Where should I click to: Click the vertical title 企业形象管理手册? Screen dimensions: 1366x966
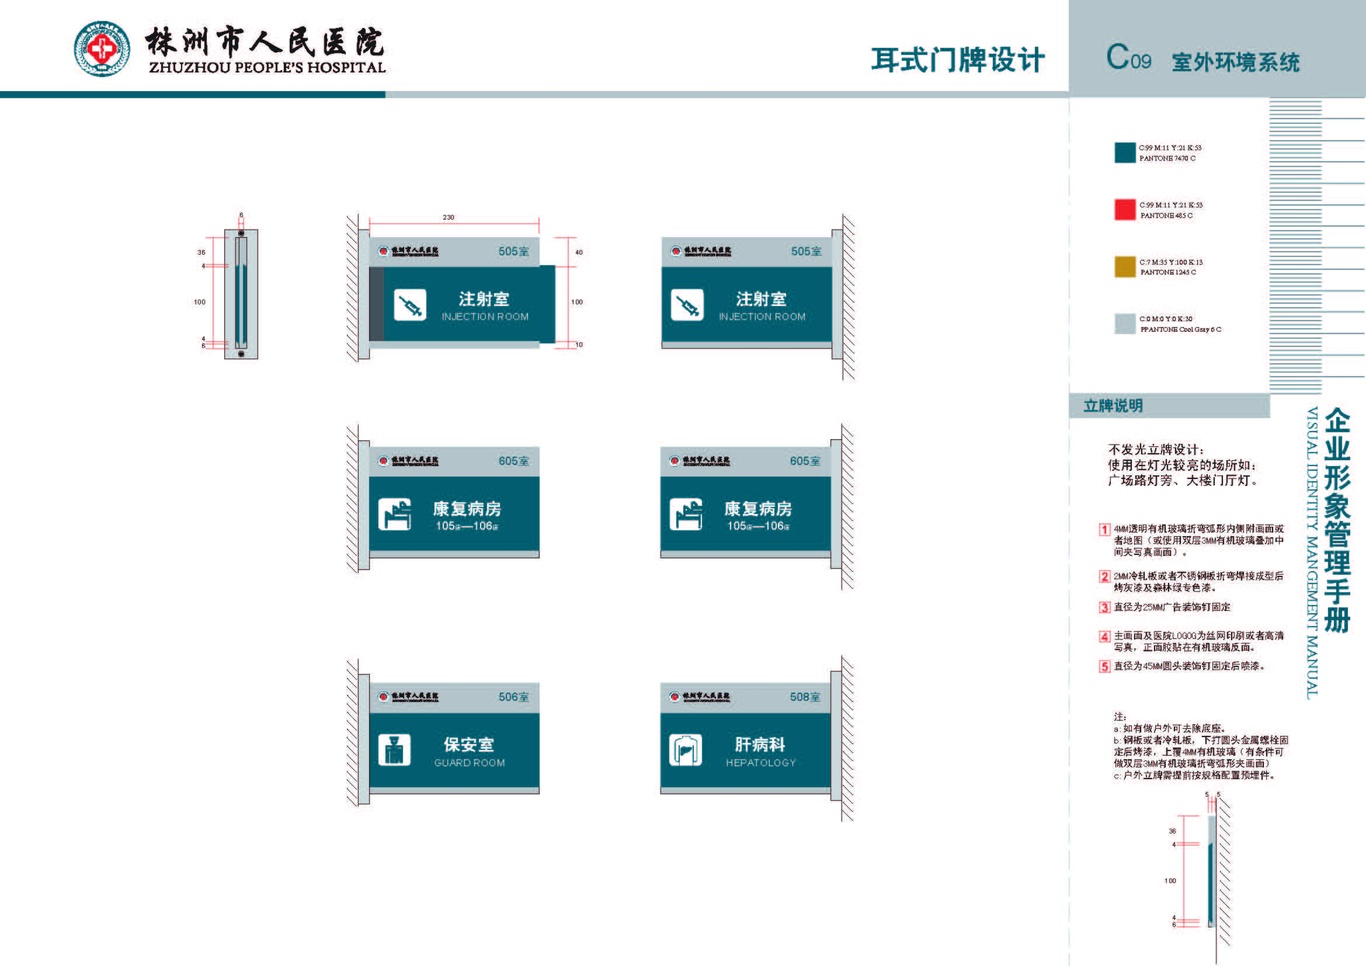[x=1338, y=520]
